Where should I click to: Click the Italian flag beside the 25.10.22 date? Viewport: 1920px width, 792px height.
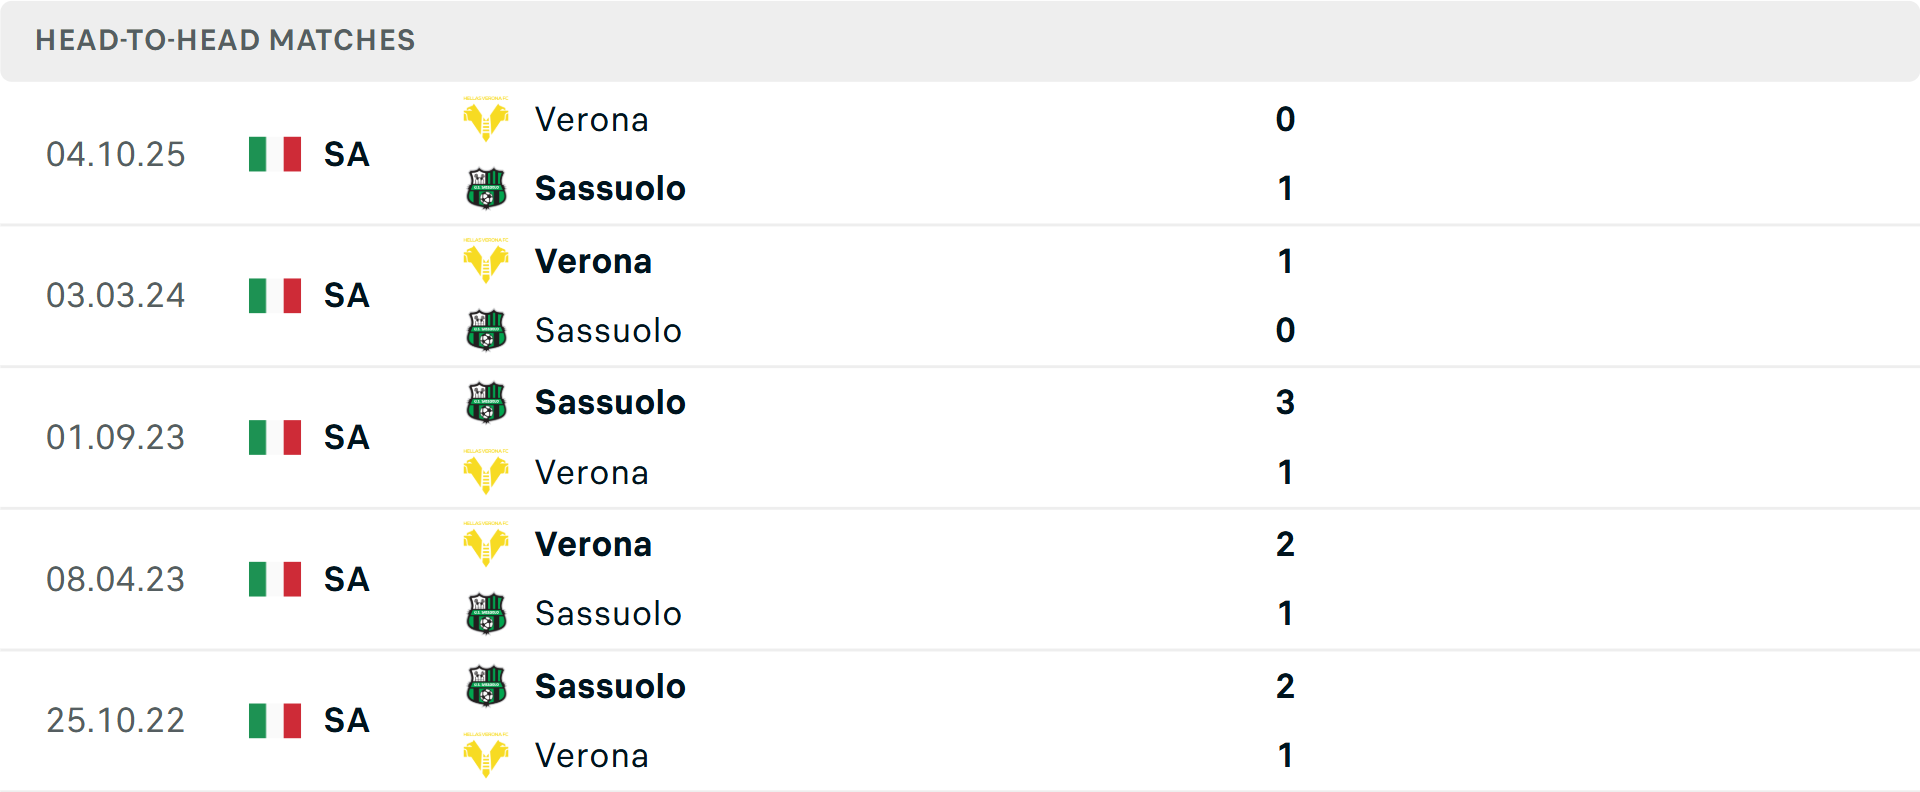[274, 719]
